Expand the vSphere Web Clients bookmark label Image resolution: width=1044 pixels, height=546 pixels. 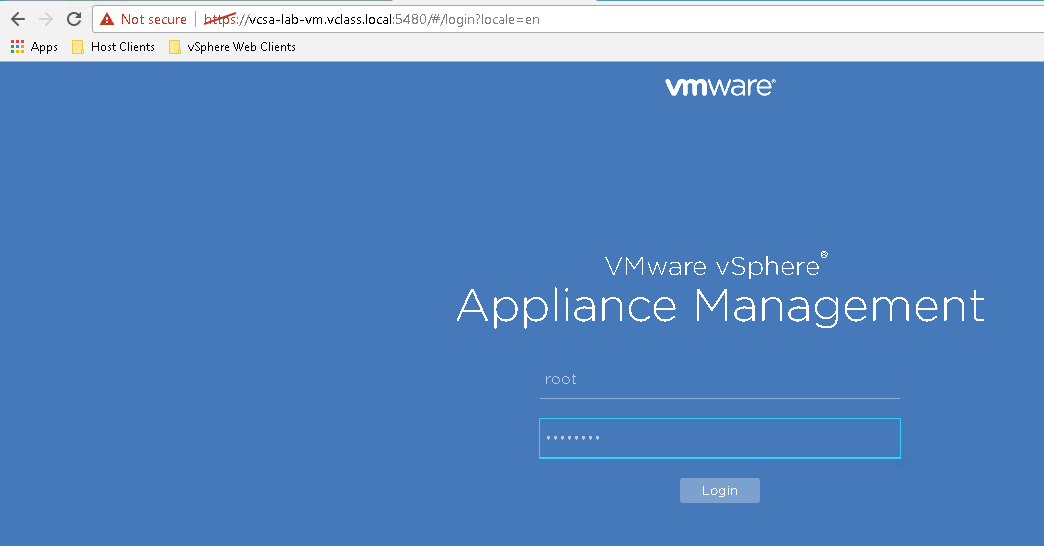[x=241, y=46]
